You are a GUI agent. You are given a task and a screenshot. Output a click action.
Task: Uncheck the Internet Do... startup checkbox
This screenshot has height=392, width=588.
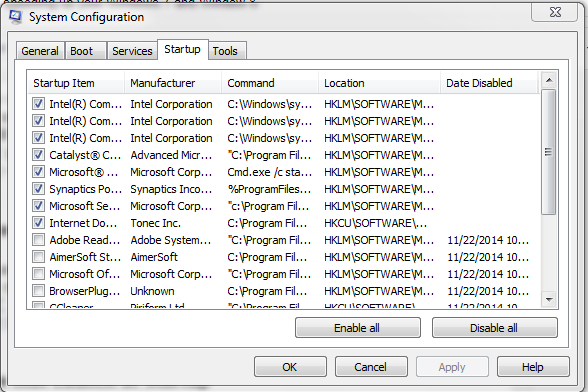click(38, 223)
